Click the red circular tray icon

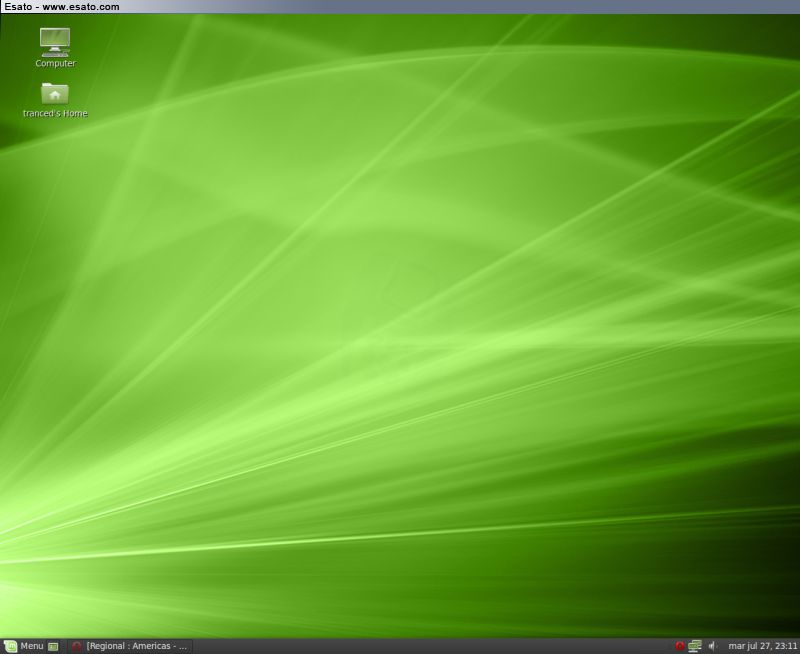(680, 646)
